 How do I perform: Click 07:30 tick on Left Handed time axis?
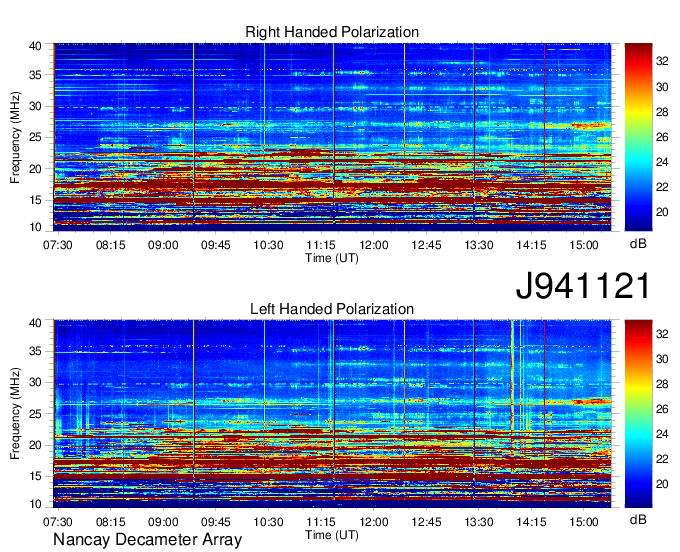point(58,521)
